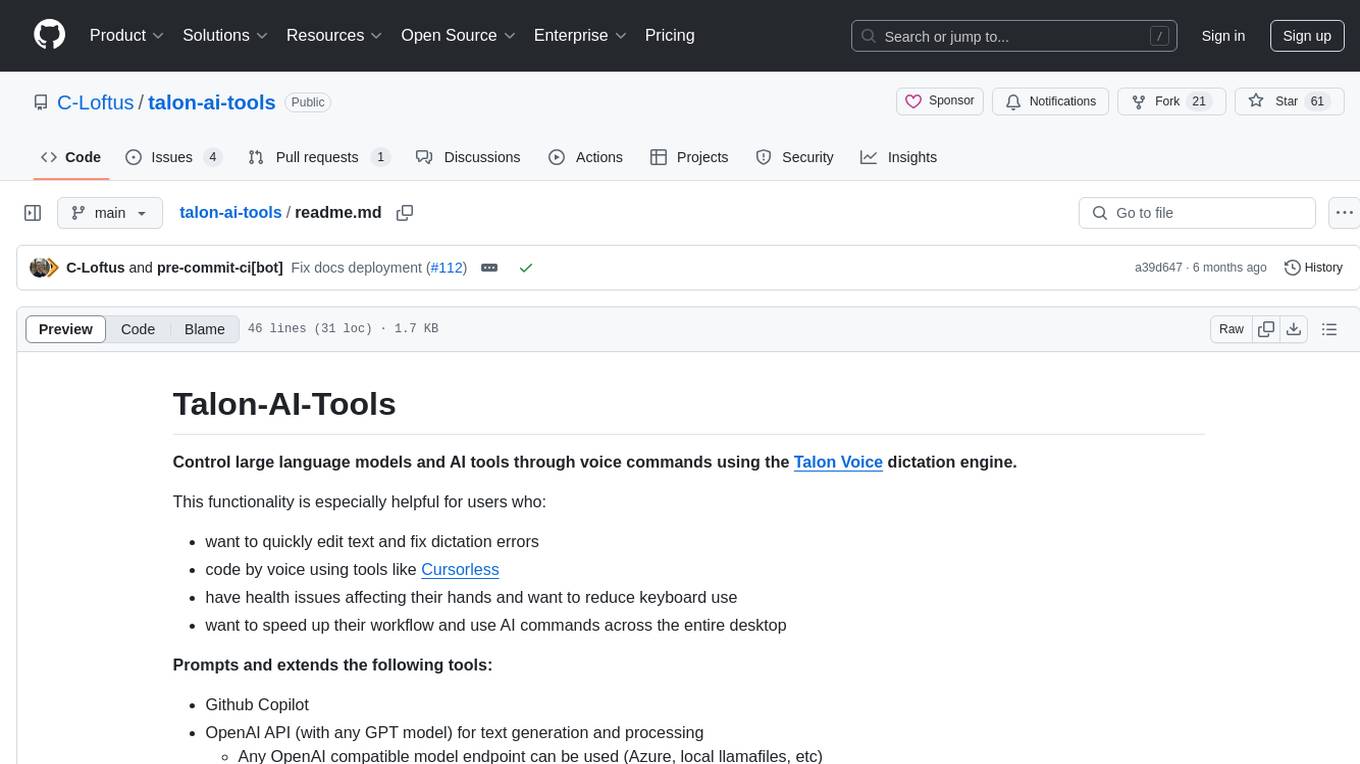Click '46 lines (31 loc) · 1.7 KB' text
The width and height of the screenshot is (1360, 764).
point(343,329)
